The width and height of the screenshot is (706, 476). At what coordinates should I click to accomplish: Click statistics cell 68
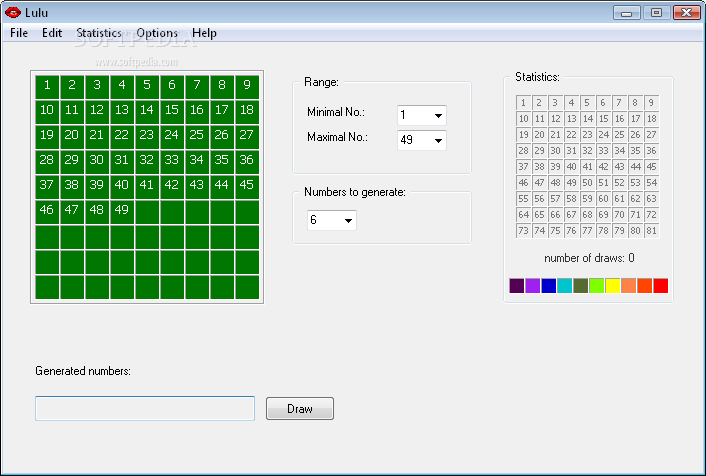587,214
